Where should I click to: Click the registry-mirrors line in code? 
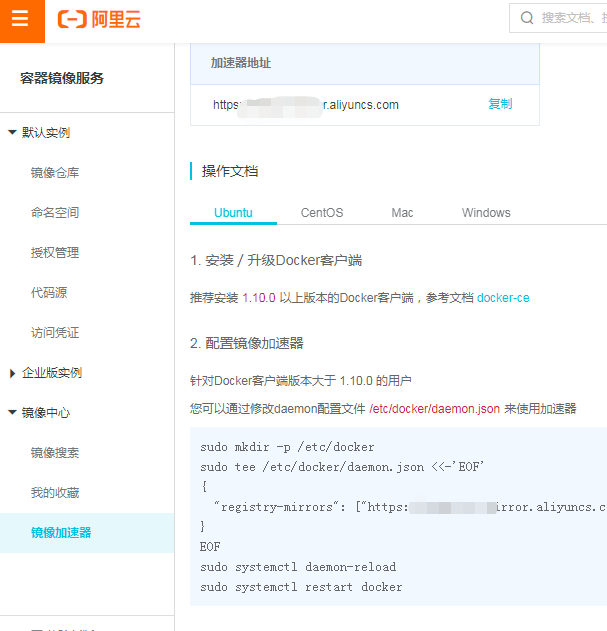pyautogui.click(x=409, y=507)
